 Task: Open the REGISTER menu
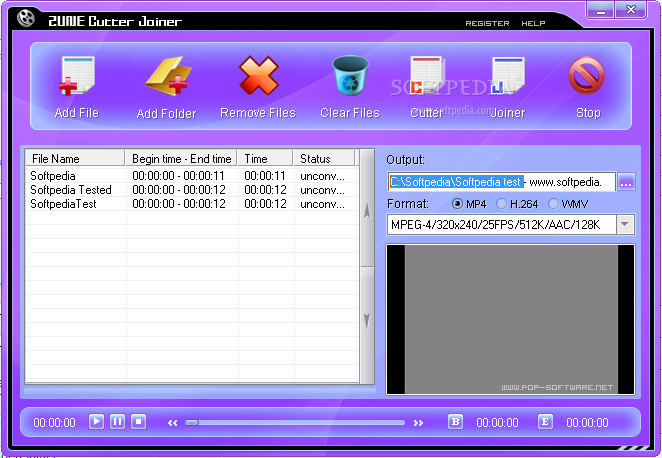[x=487, y=24]
